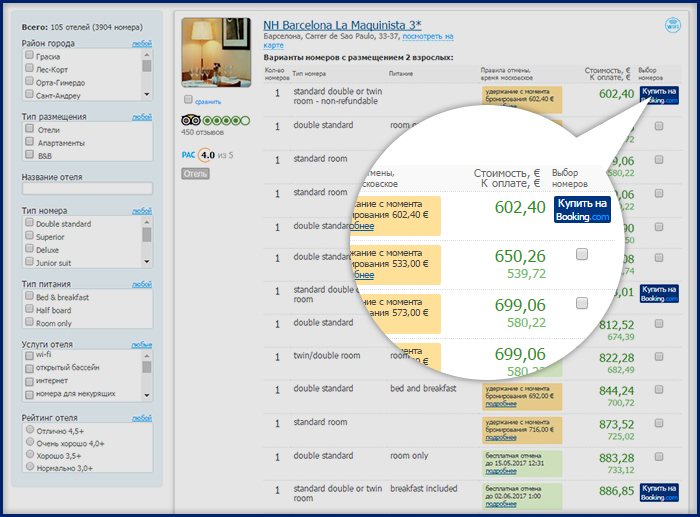Select the Bed & breakfast meal option
Image resolution: width=700 pixels, height=517 pixels.
[29, 296]
